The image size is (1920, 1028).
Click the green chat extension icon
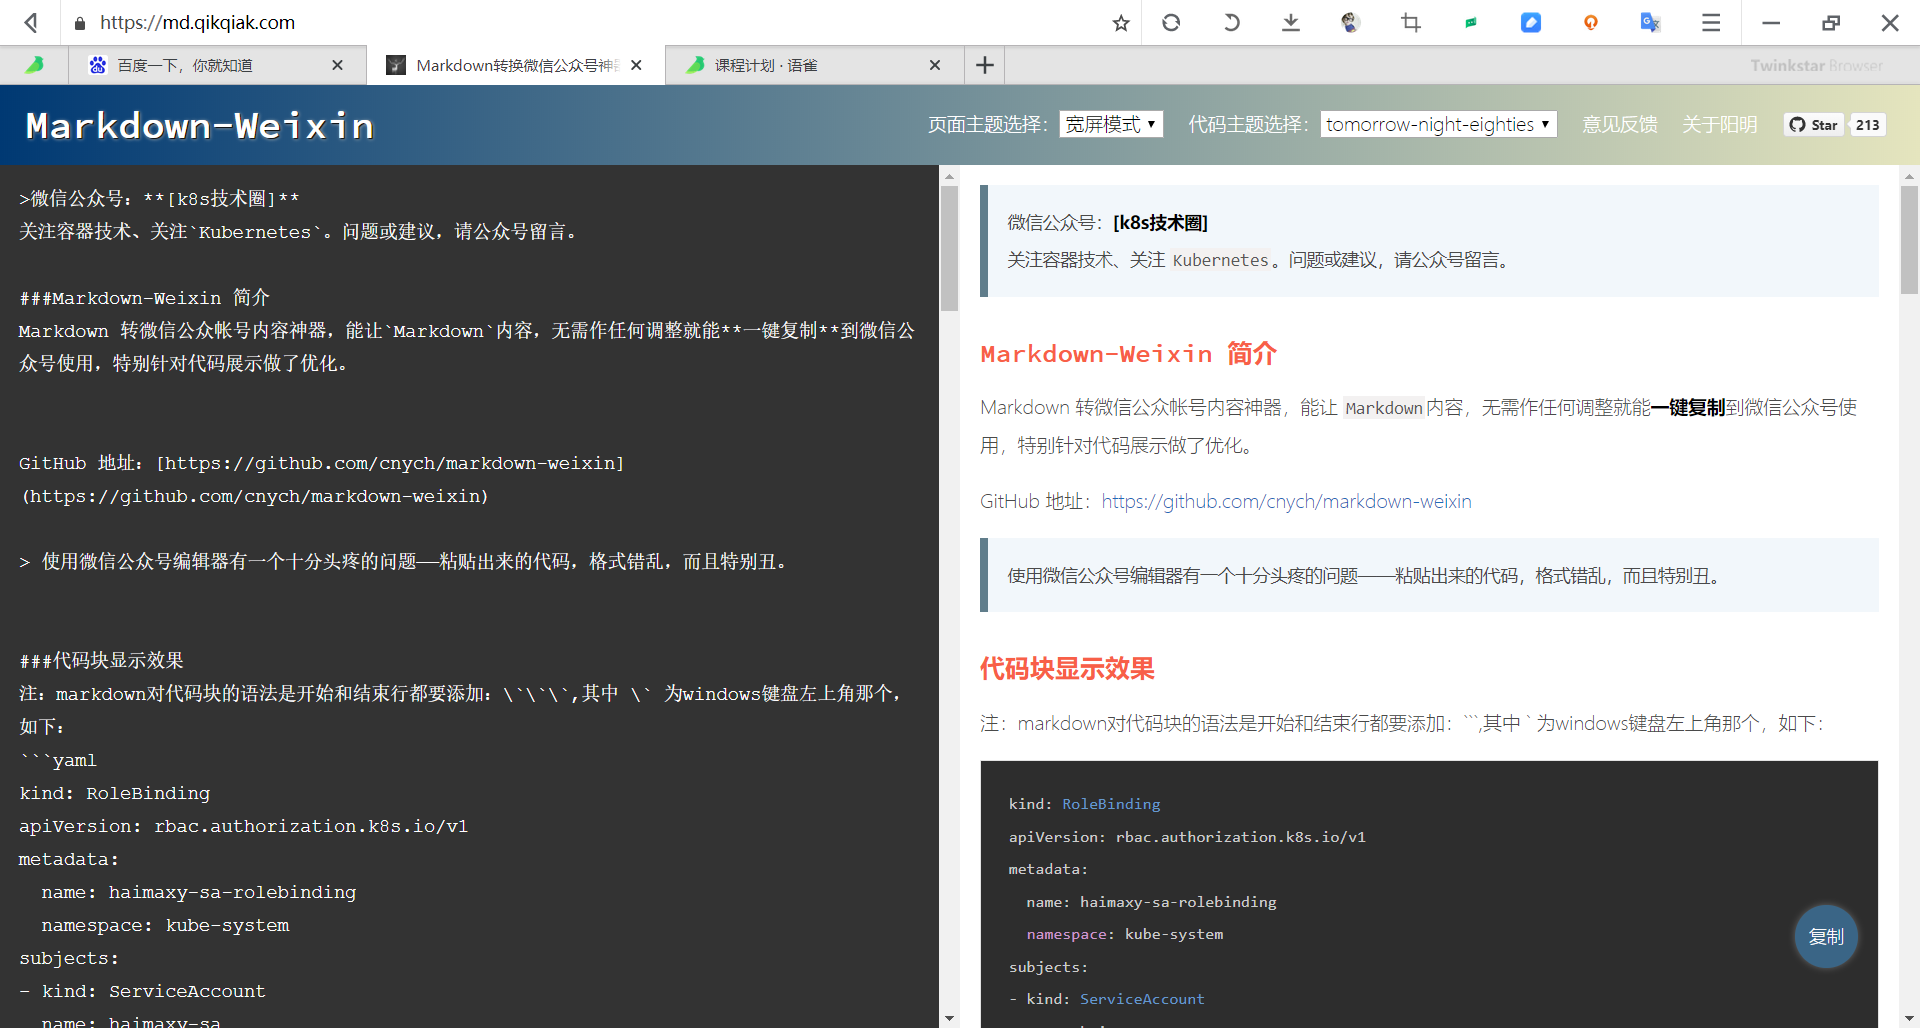(1471, 22)
